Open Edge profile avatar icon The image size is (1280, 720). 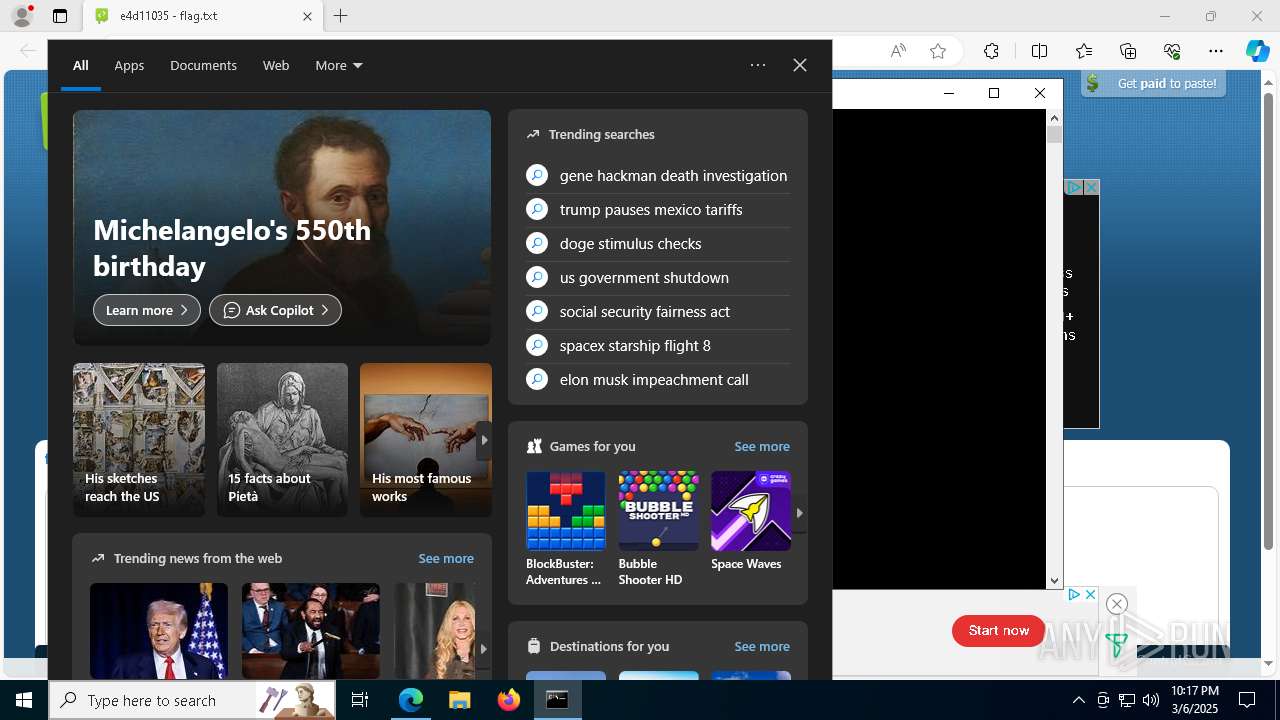(22, 16)
